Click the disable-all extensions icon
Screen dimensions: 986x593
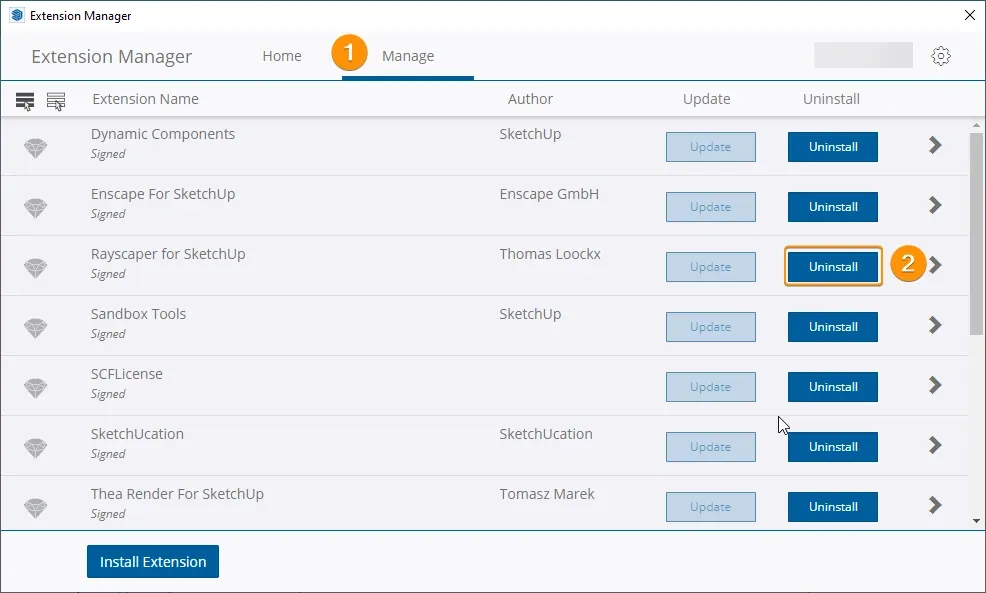pos(56,101)
